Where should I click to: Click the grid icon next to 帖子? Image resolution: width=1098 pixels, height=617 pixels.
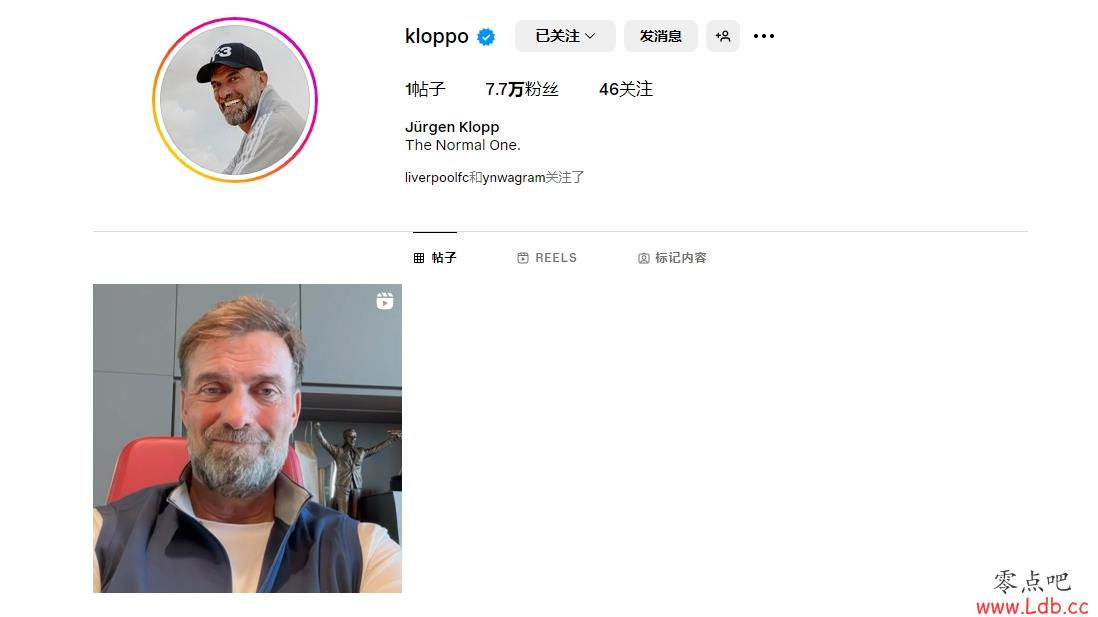(419, 258)
